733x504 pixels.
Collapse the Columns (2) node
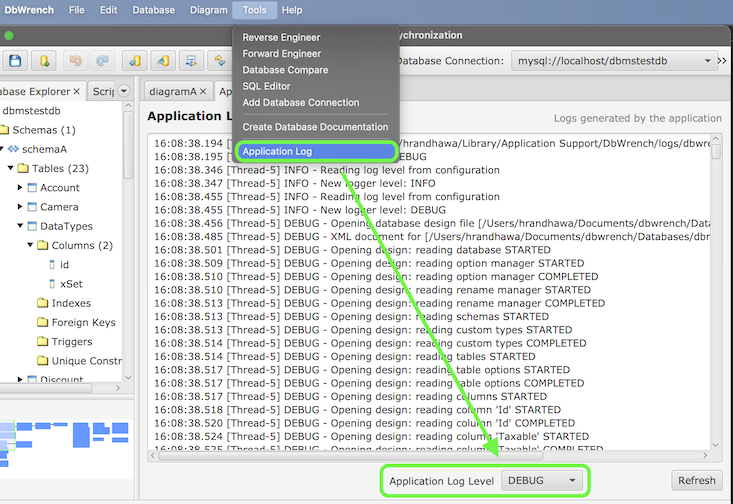pos(30,245)
